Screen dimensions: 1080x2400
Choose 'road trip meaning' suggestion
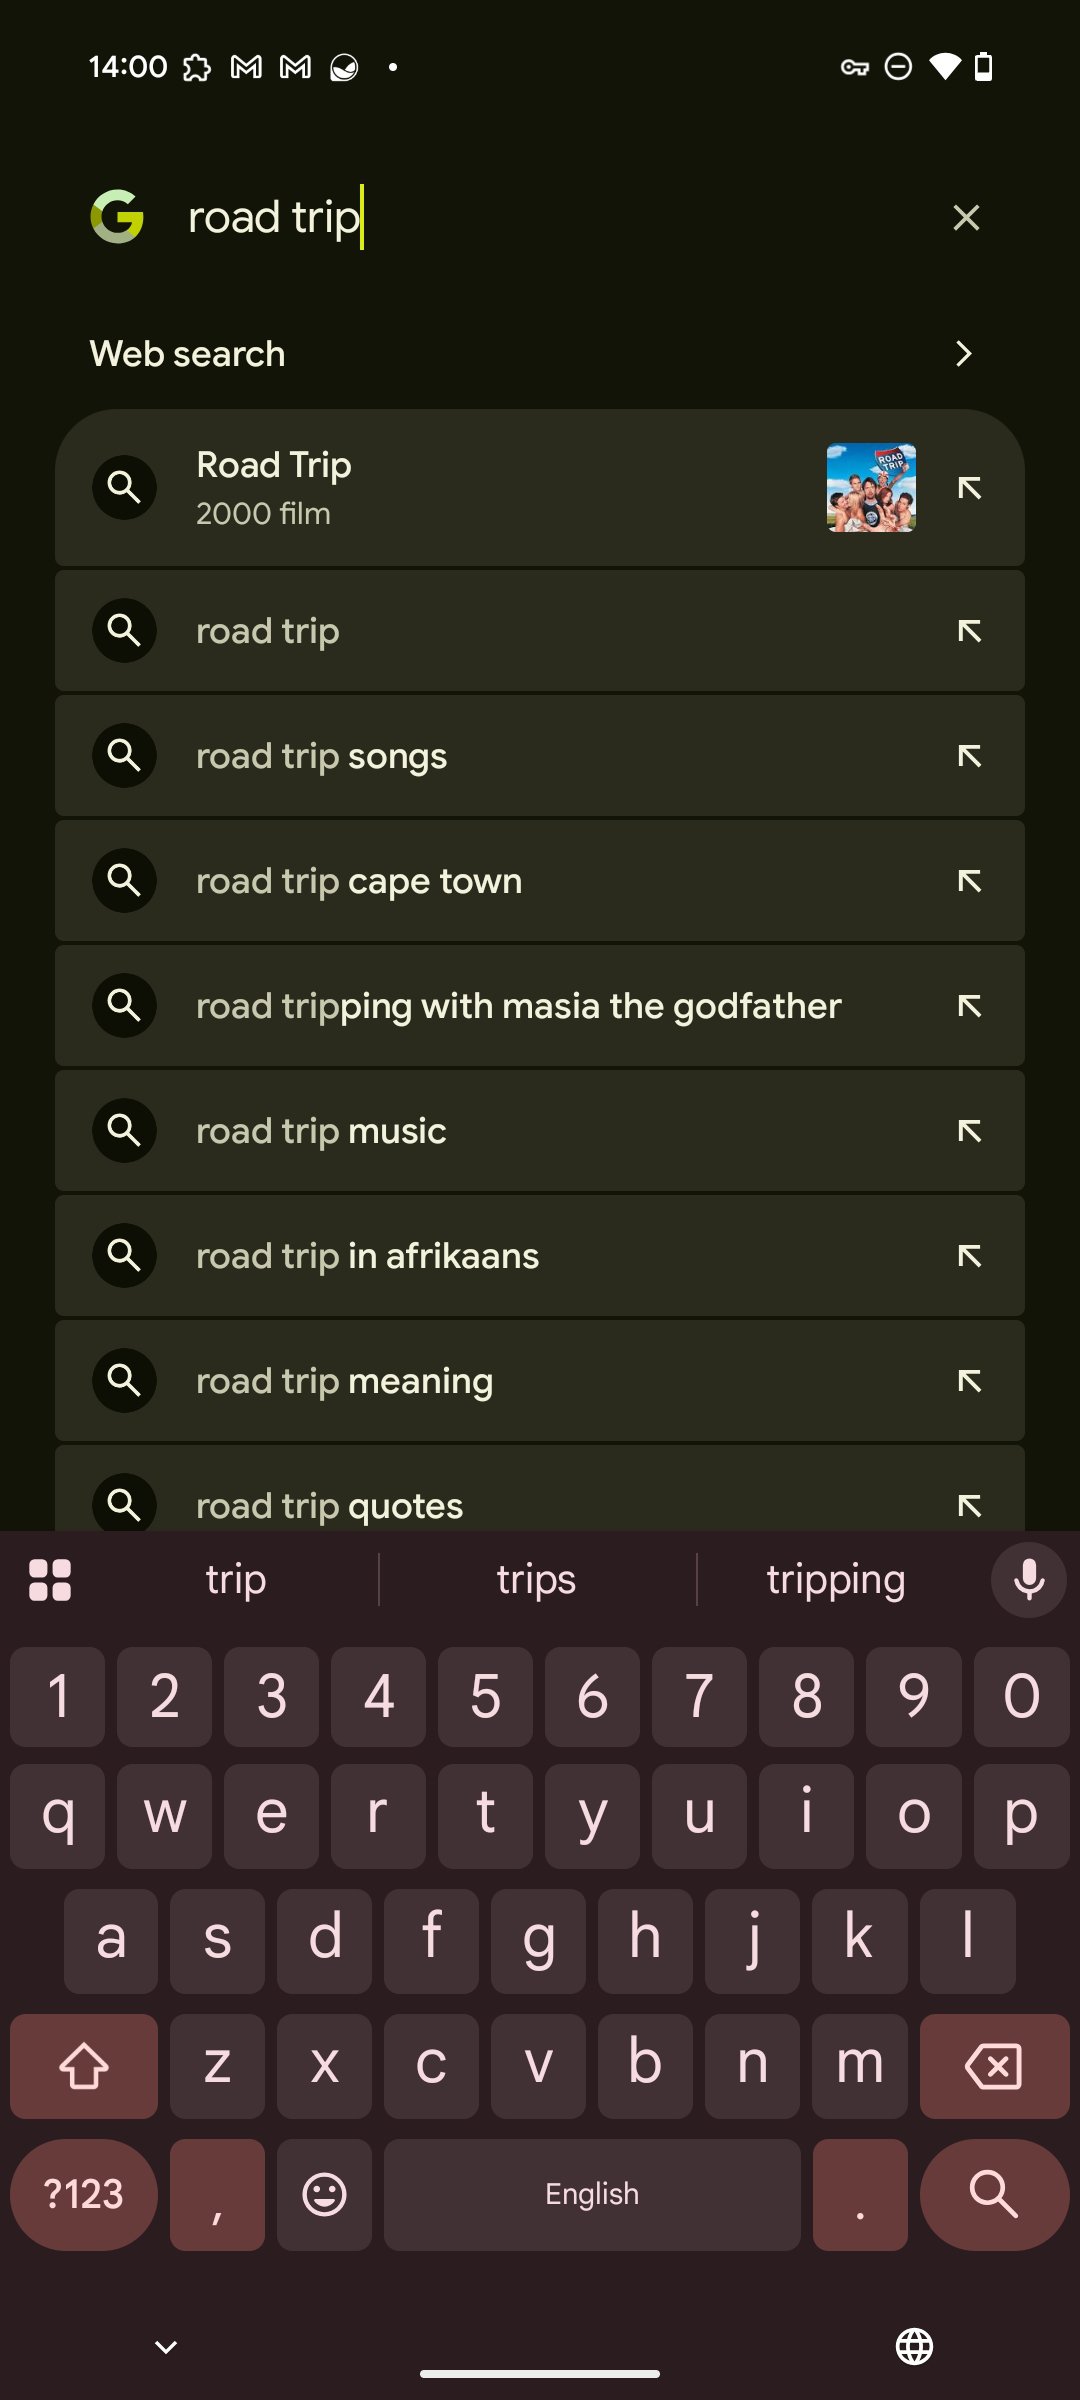(x=500, y=1381)
